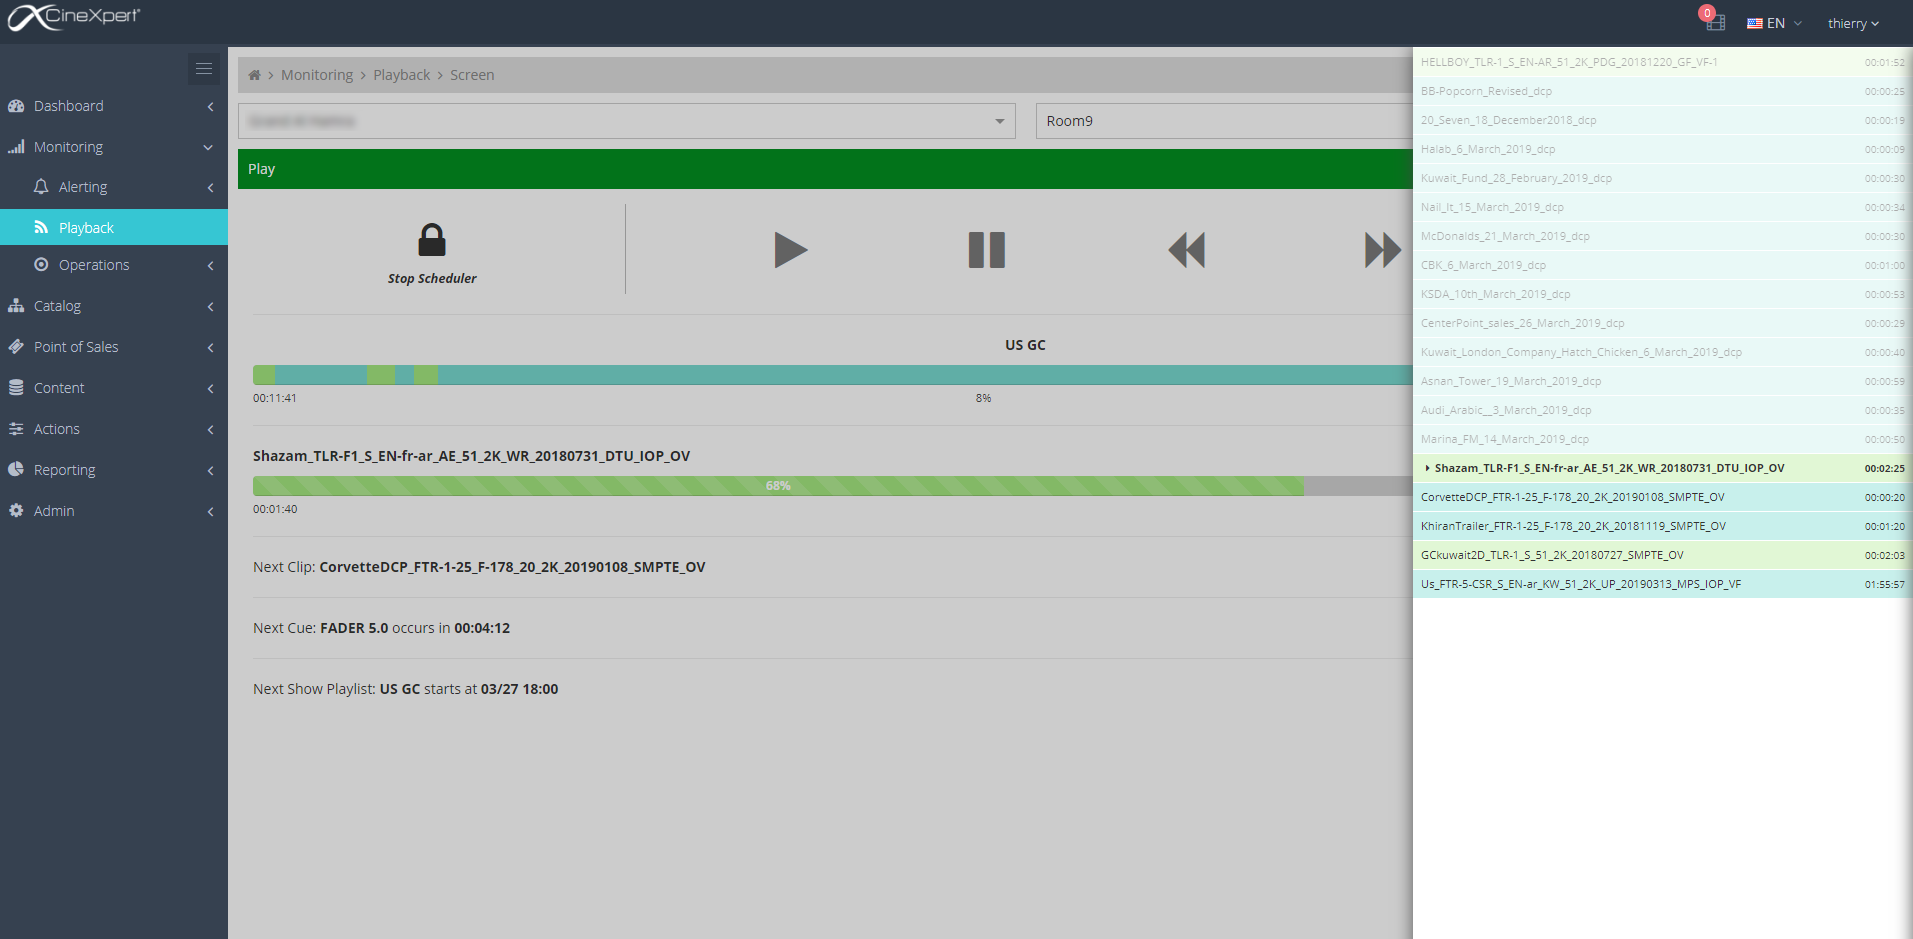Fast-forward to the next clip
1913x939 pixels.
tap(1383, 250)
